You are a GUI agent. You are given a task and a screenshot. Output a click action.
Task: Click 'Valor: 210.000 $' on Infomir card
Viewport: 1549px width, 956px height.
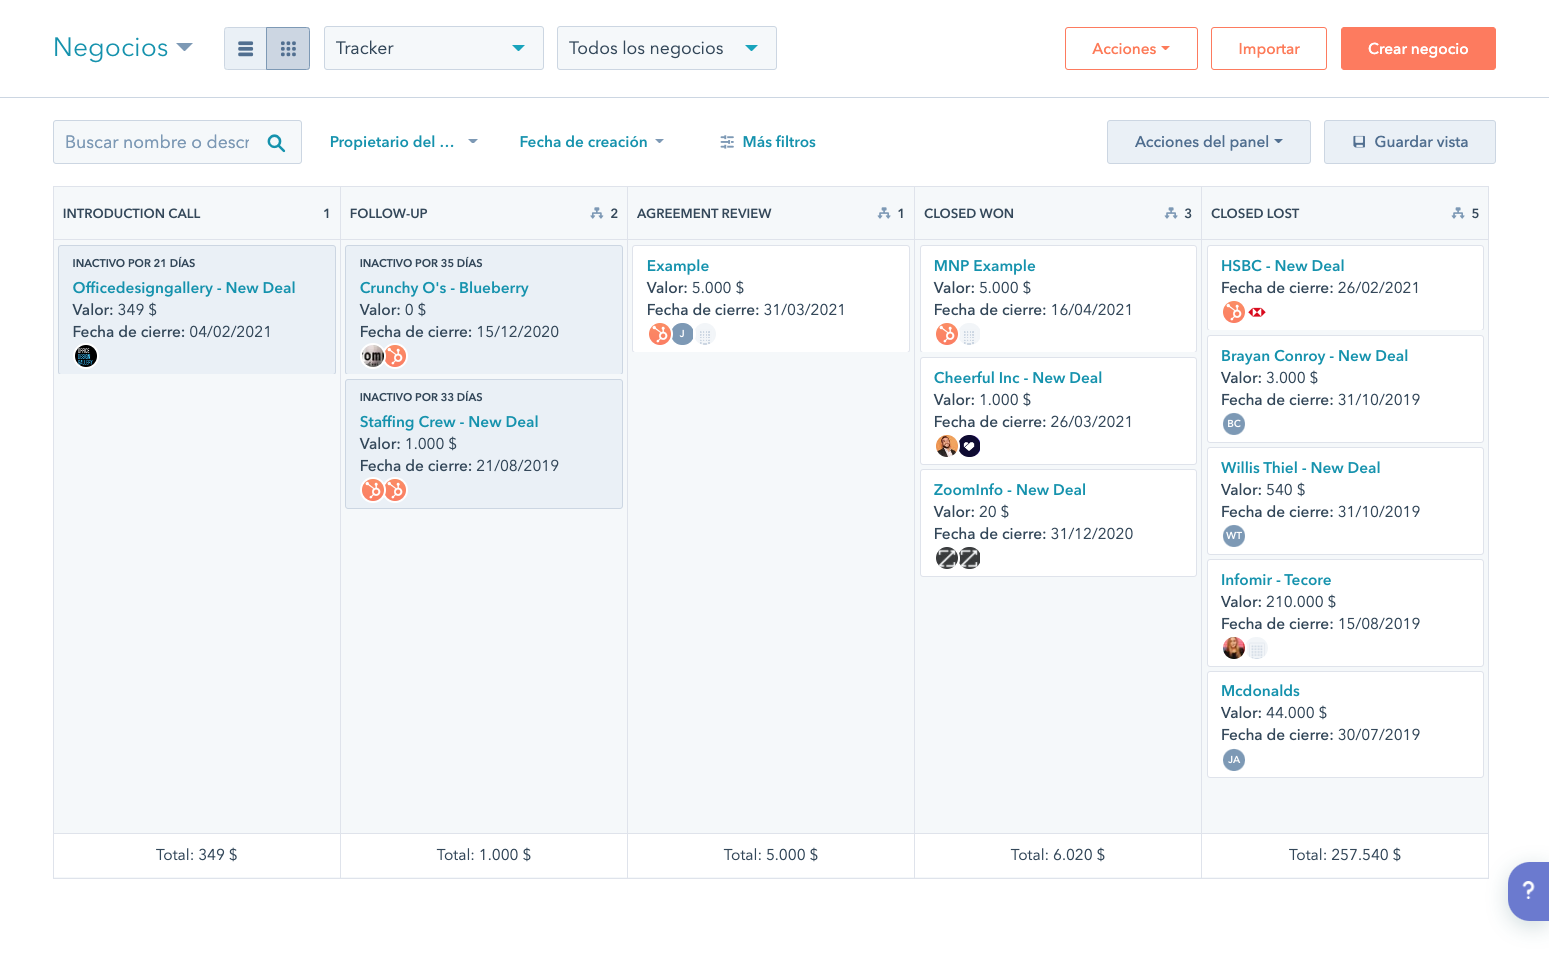[1278, 602]
